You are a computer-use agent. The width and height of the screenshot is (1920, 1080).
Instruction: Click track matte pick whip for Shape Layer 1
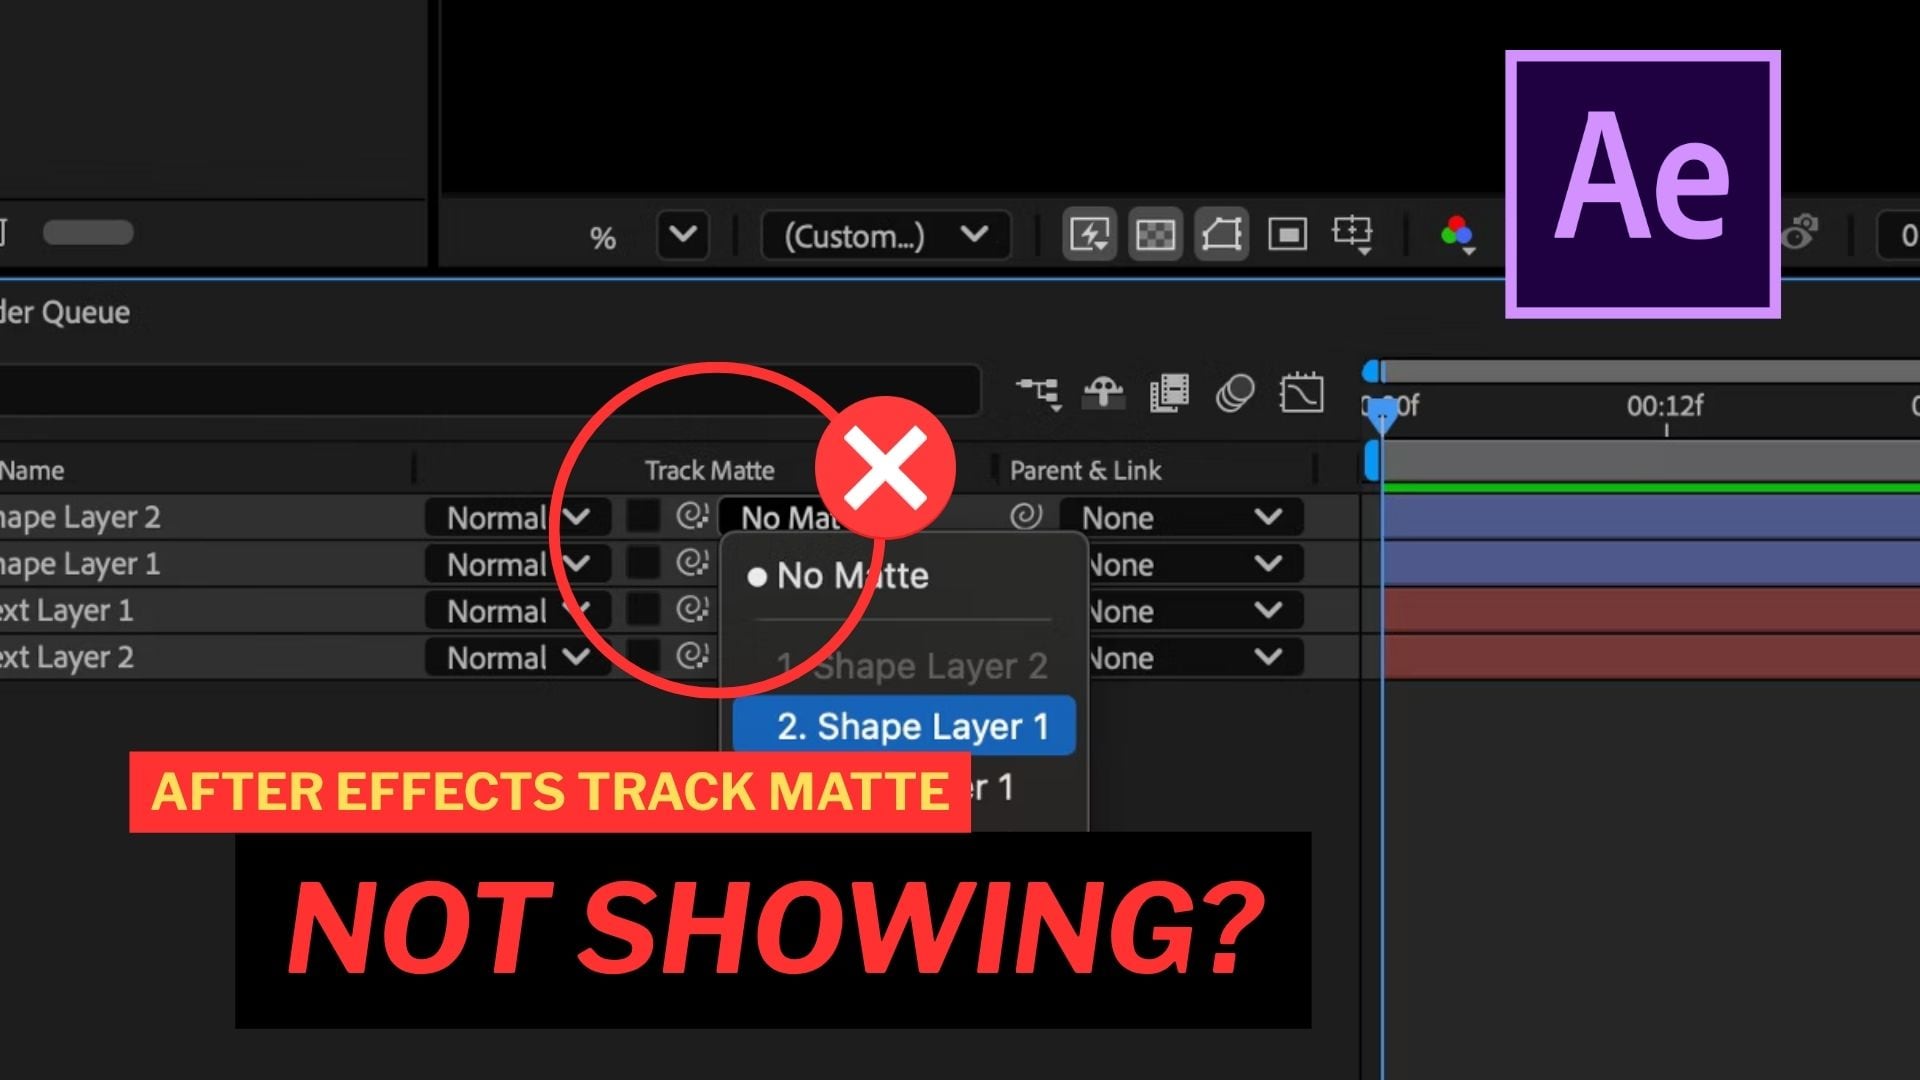point(692,564)
